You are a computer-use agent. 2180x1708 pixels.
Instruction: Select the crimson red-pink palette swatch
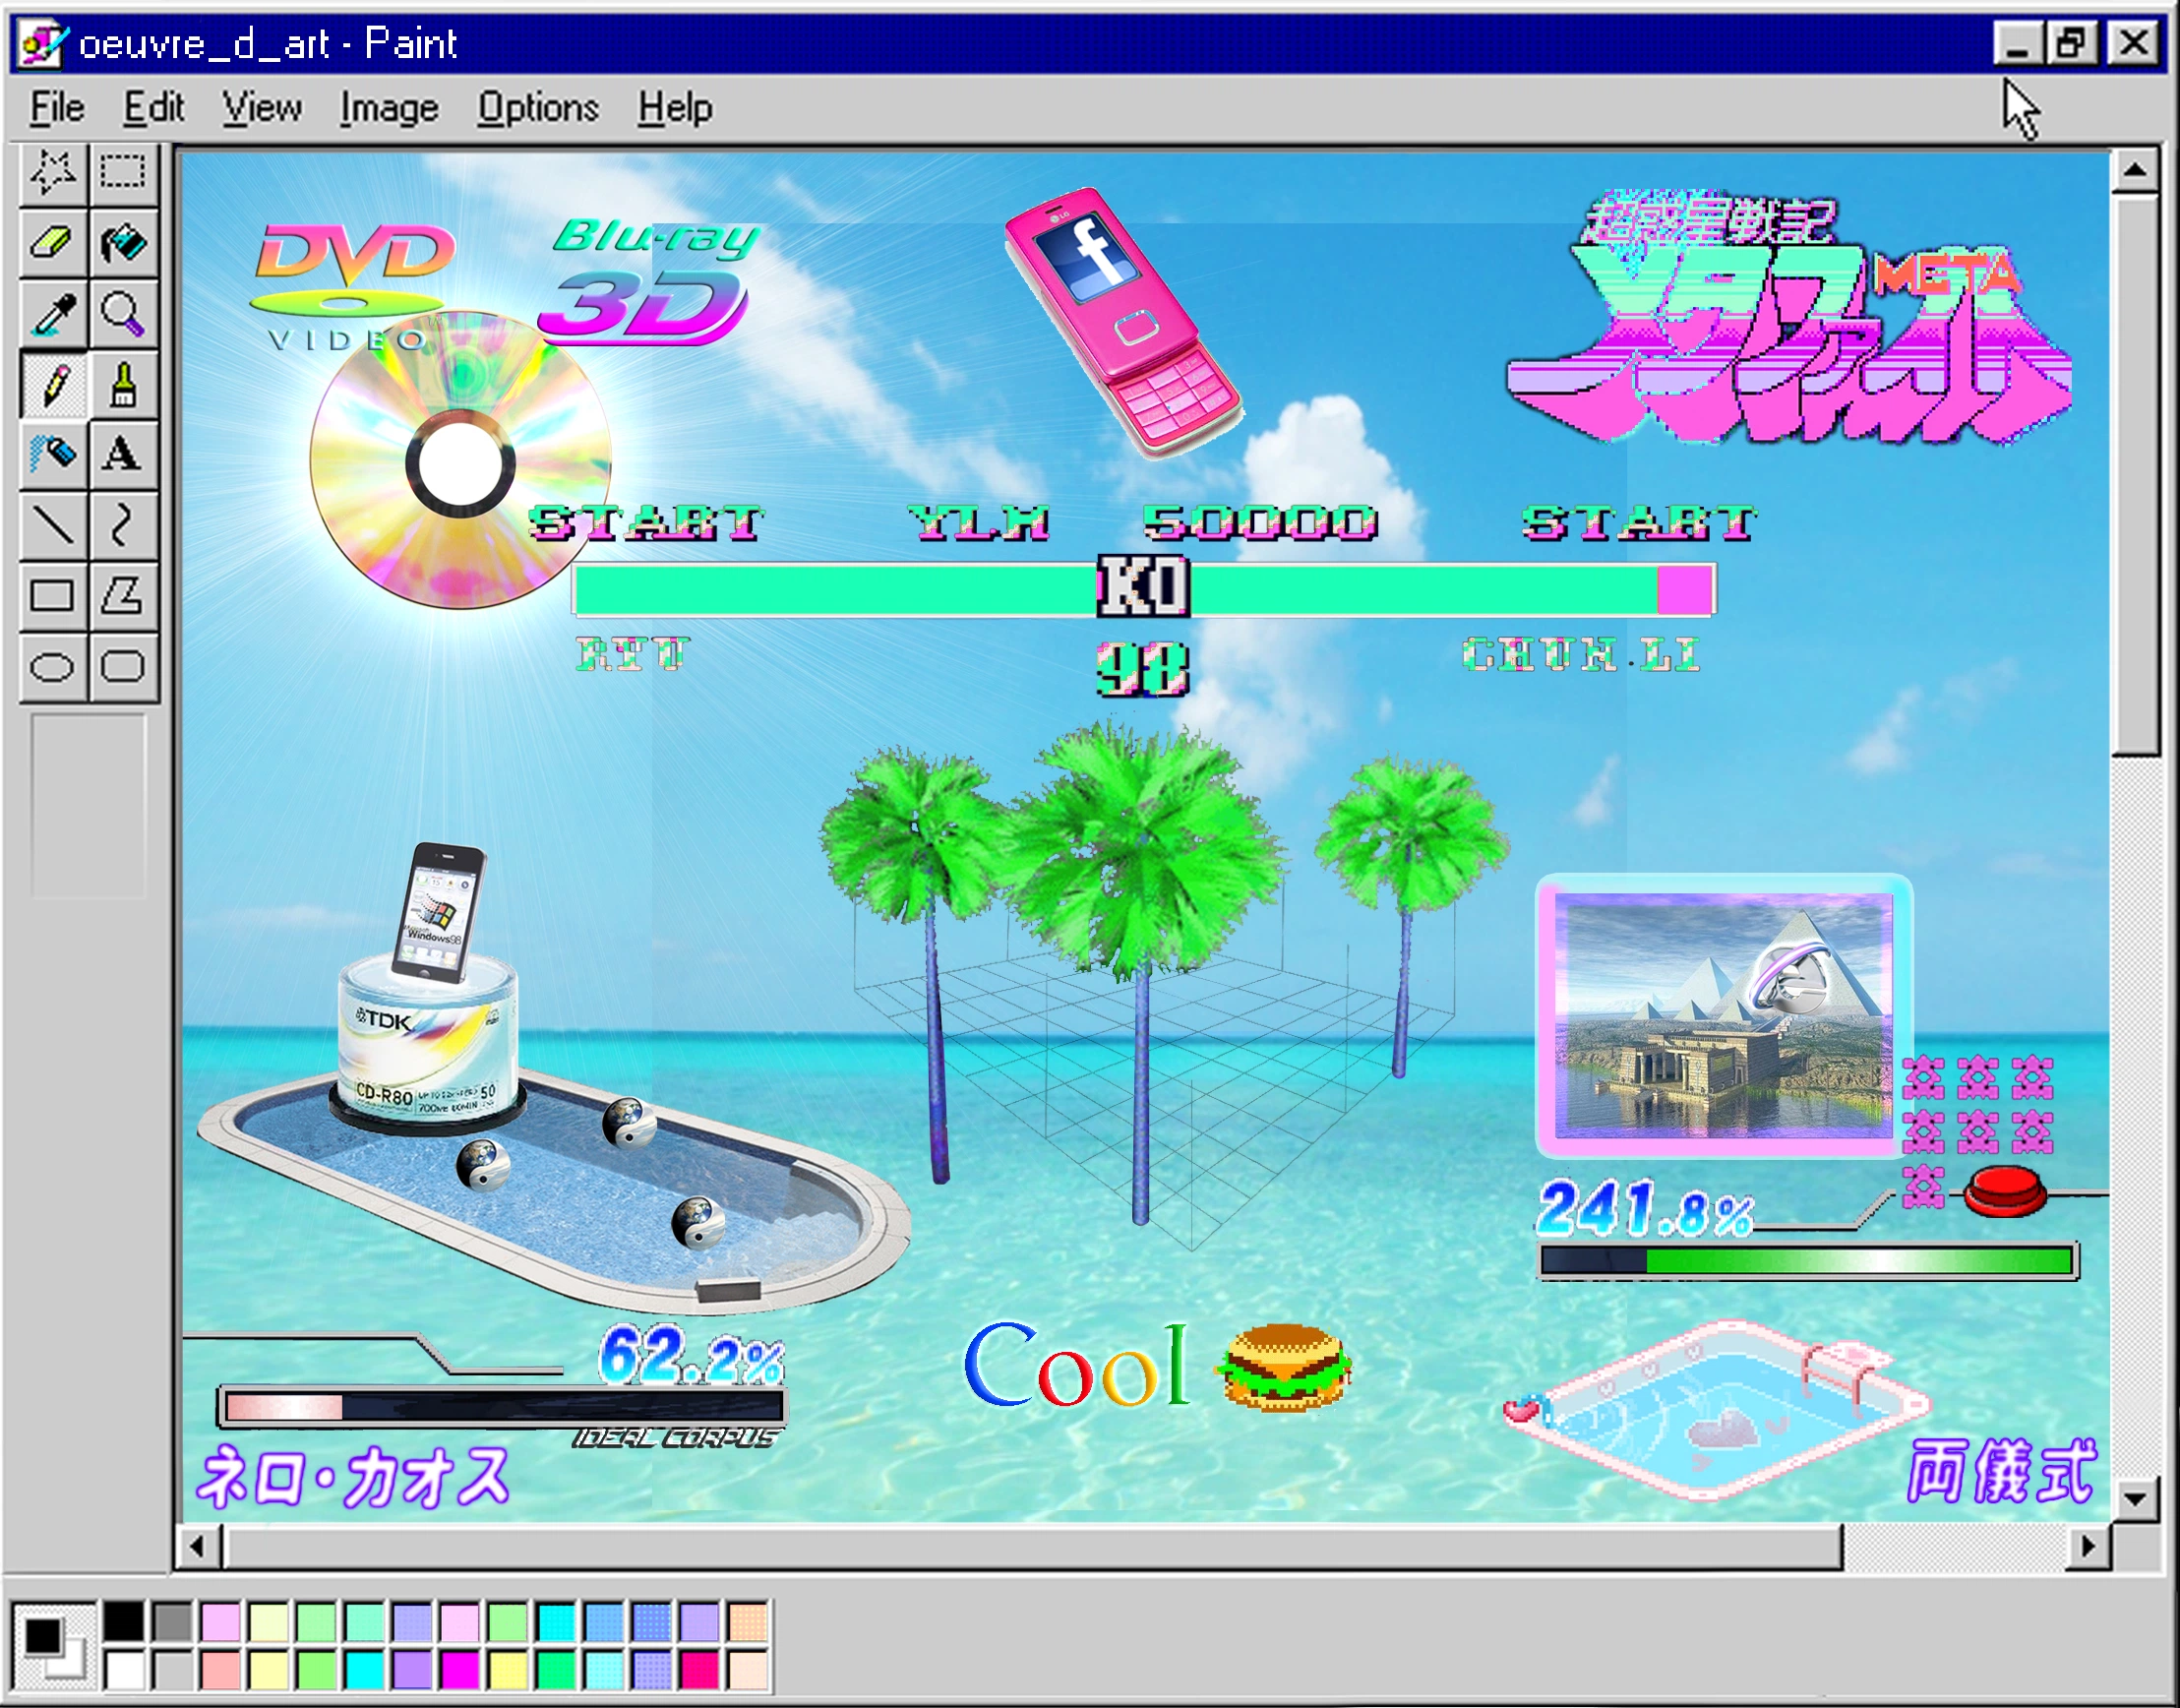[x=700, y=1670]
